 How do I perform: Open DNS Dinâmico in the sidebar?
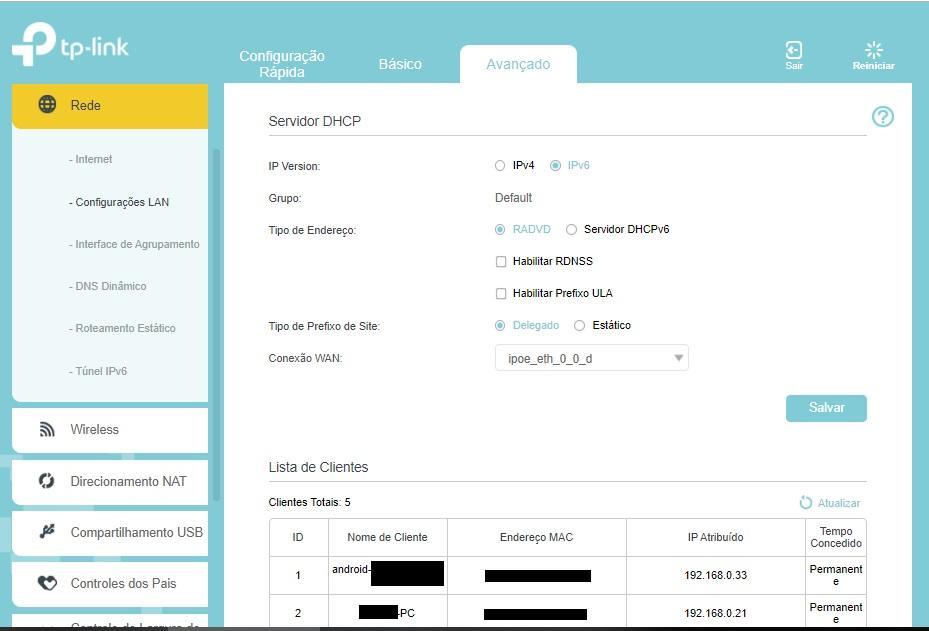click(110, 286)
